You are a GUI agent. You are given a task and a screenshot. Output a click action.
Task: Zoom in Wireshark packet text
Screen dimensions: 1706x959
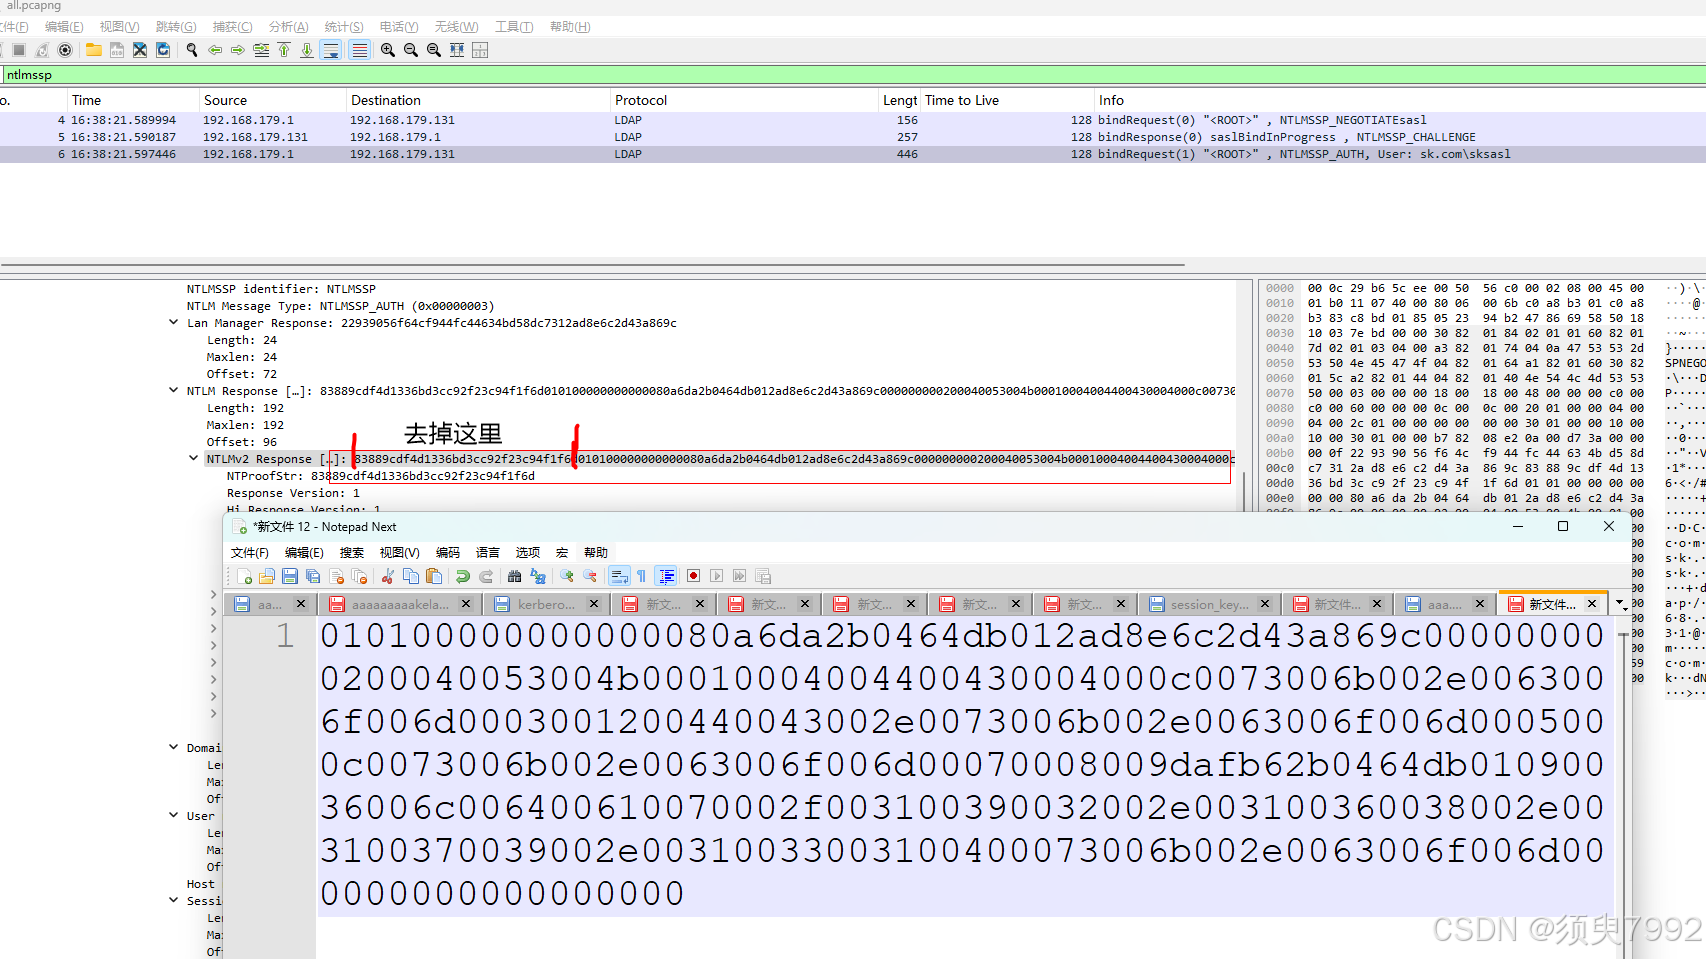(x=388, y=50)
